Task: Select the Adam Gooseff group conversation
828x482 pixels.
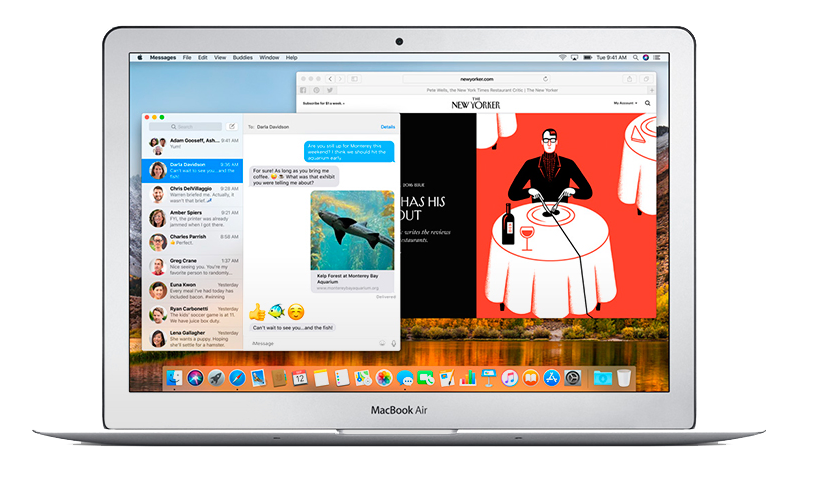Action: [x=192, y=146]
